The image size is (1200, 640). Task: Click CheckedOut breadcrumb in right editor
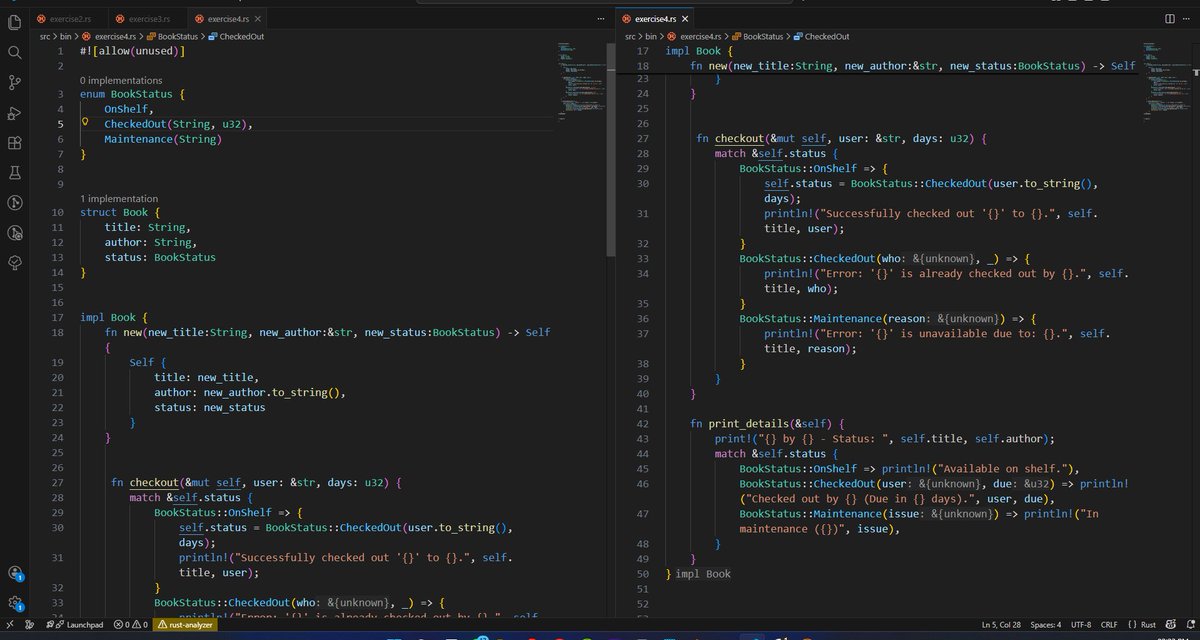pyautogui.click(x=821, y=36)
